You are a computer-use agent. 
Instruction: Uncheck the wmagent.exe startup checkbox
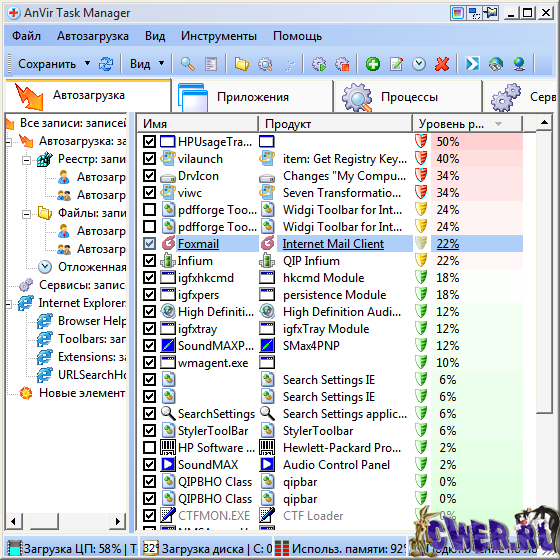[x=149, y=362]
